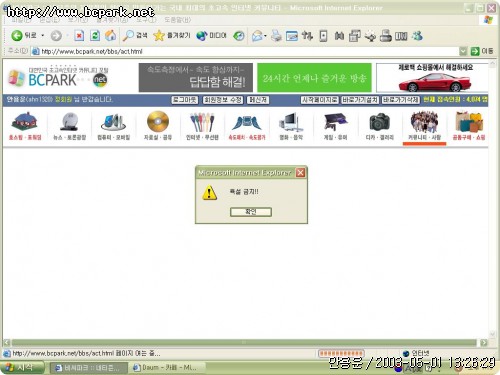Click the address bar URL field
The image size is (500, 375).
coord(245,51)
